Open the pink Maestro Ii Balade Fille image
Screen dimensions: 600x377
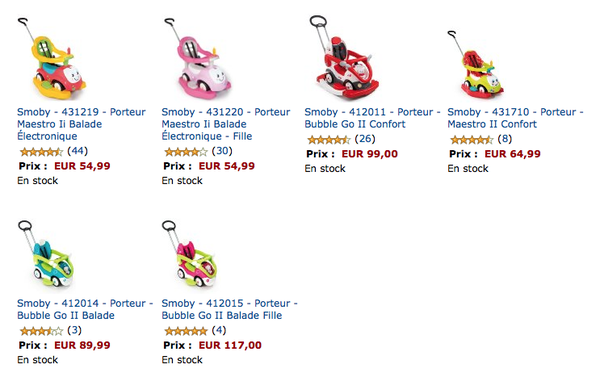click(x=197, y=59)
